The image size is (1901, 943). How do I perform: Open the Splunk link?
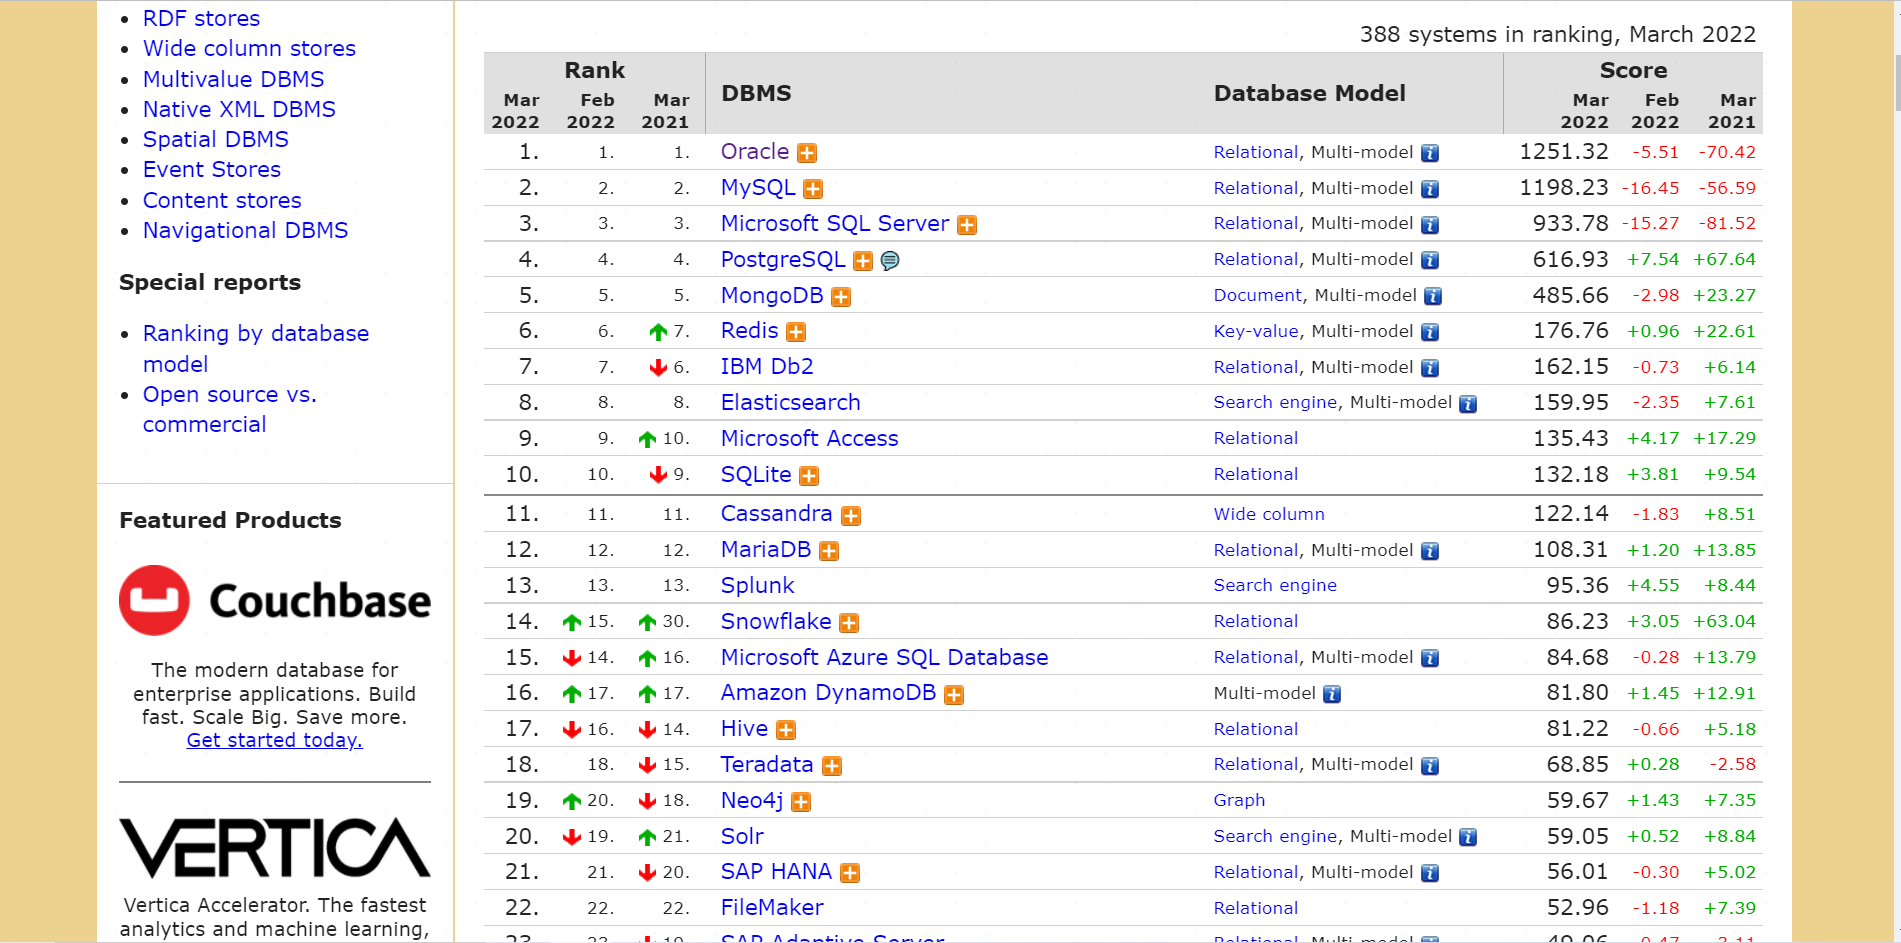pyautogui.click(x=757, y=585)
